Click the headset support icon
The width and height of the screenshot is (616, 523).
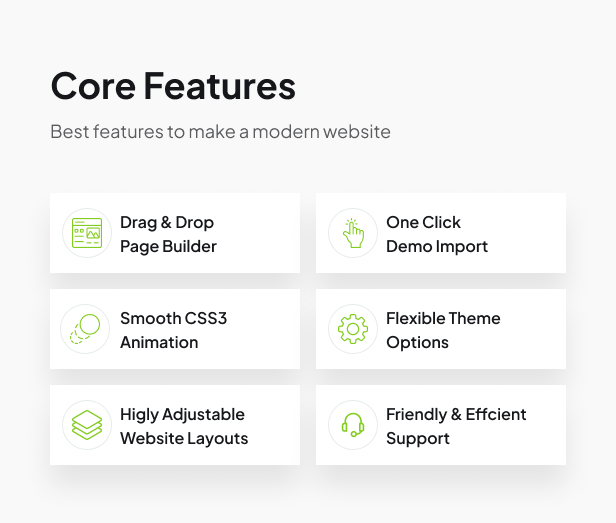point(352,426)
